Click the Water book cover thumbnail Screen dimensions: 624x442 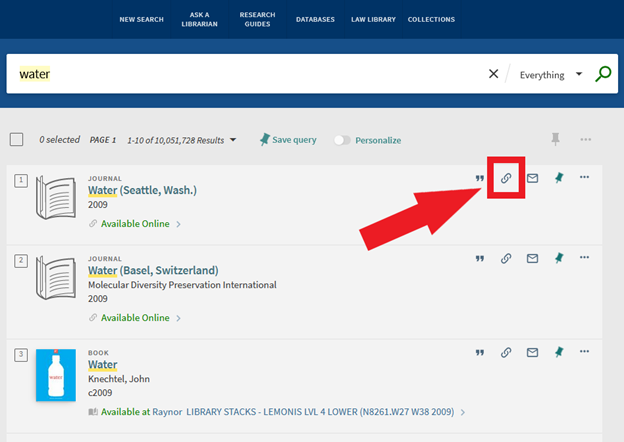pyautogui.click(x=55, y=375)
